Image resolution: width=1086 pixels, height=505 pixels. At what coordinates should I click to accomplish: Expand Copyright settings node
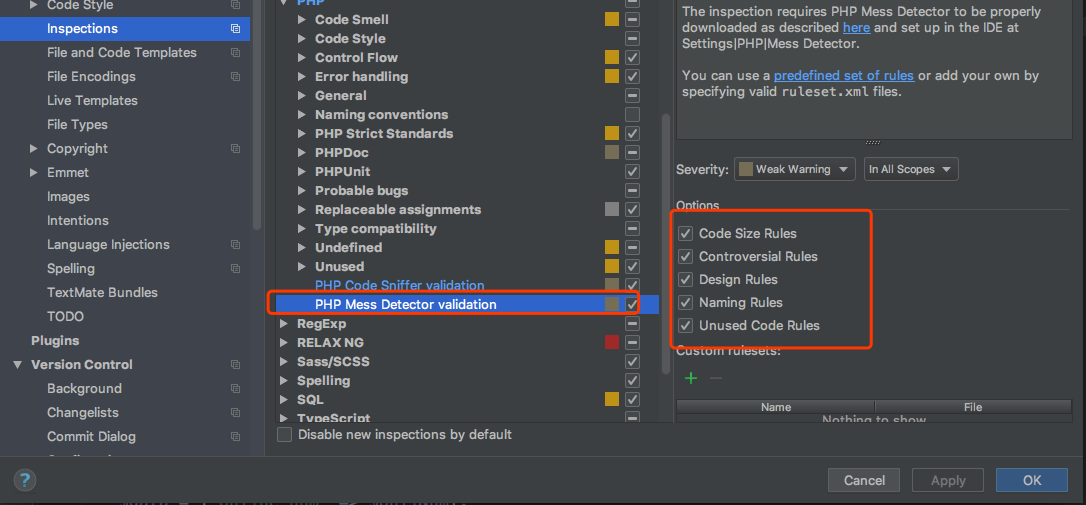pyautogui.click(x=34, y=148)
